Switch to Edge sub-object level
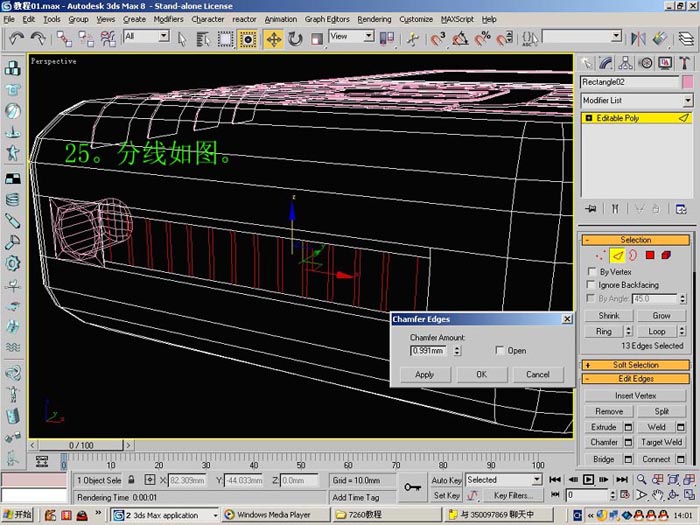The height and width of the screenshot is (525, 700). [617, 255]
